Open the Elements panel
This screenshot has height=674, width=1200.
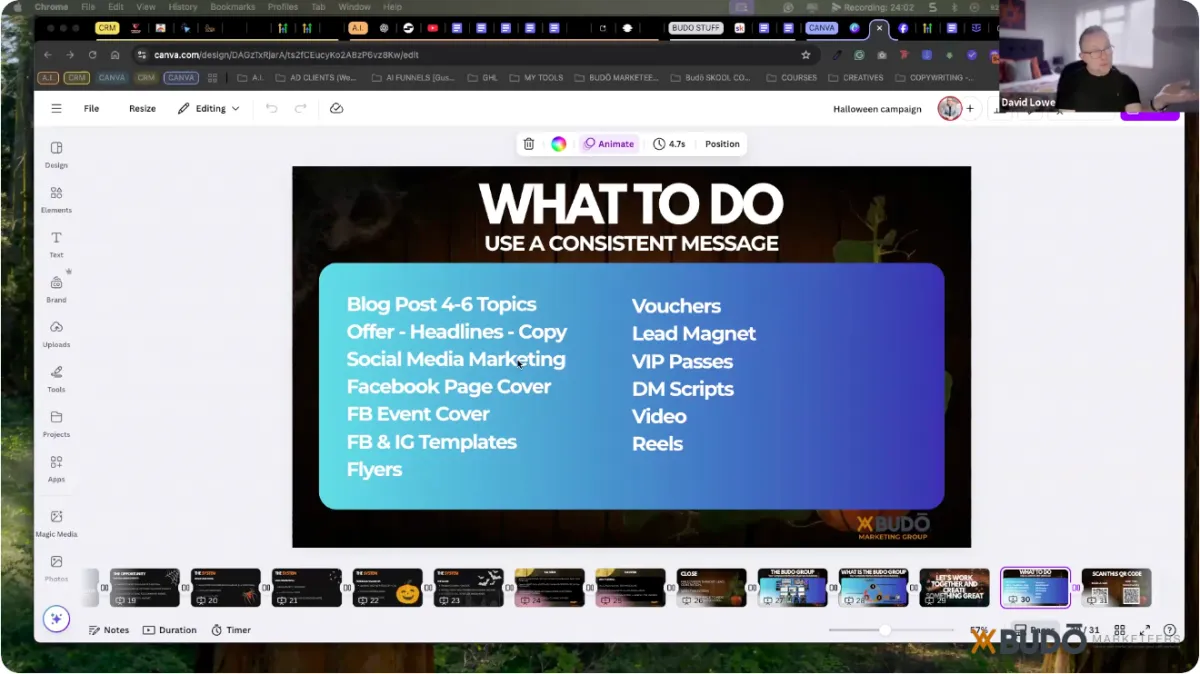coord(56,199)
